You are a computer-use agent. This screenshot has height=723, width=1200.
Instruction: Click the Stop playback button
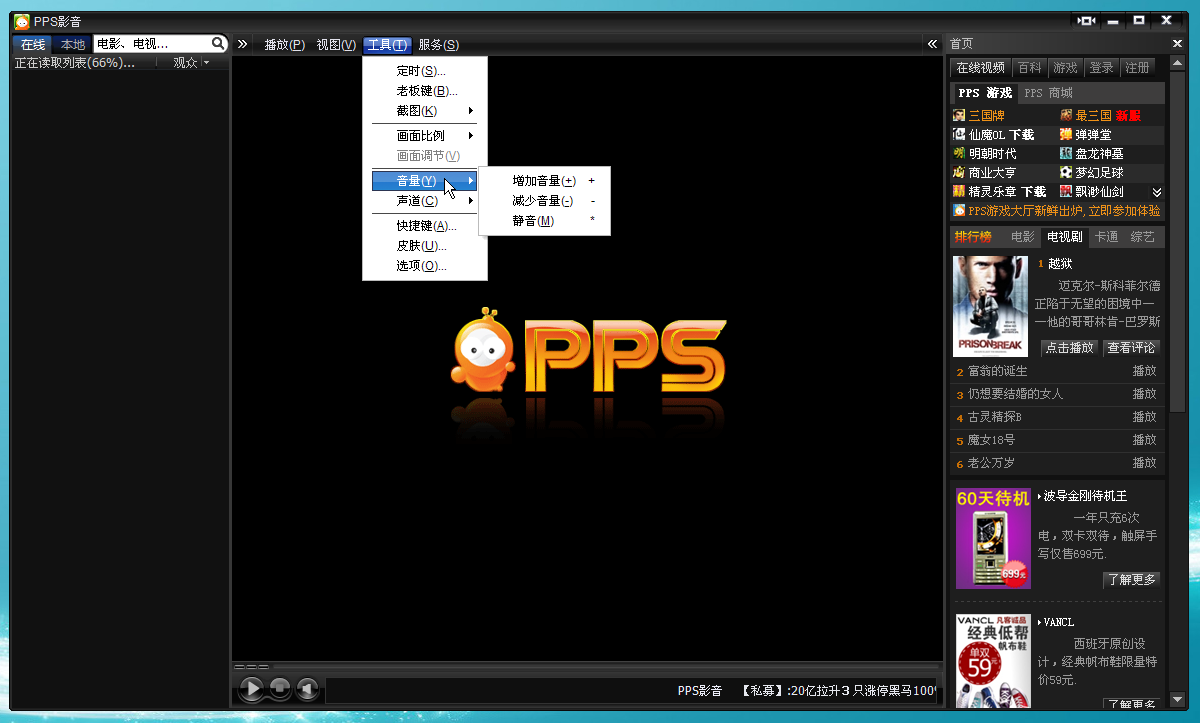coord(281,688)
